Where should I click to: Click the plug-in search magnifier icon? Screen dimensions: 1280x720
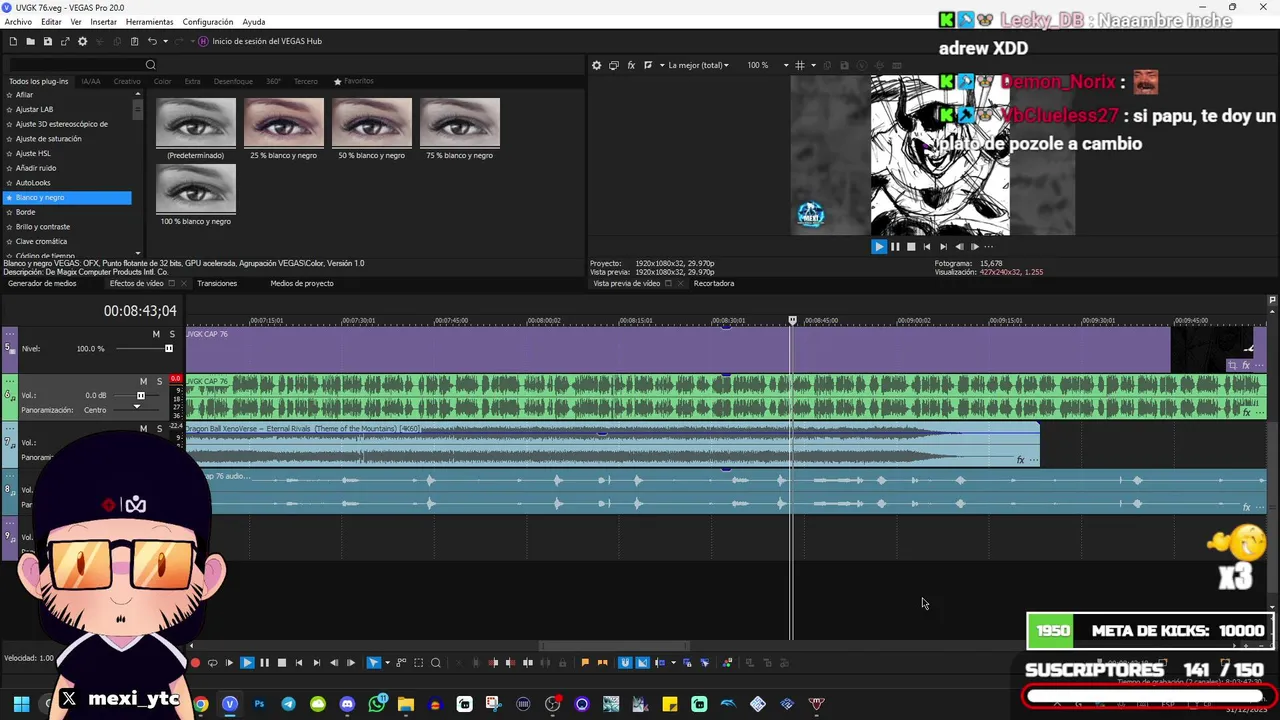pos(150,65)
